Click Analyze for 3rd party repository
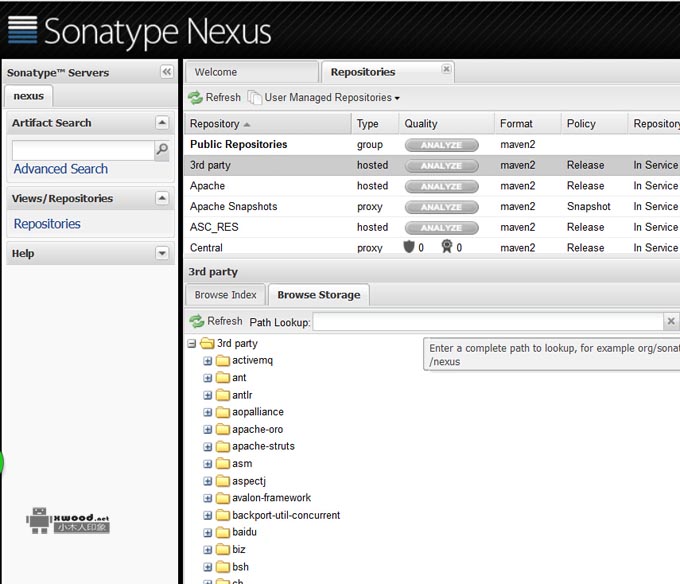 pyautogui.click(x=441, y=166)
